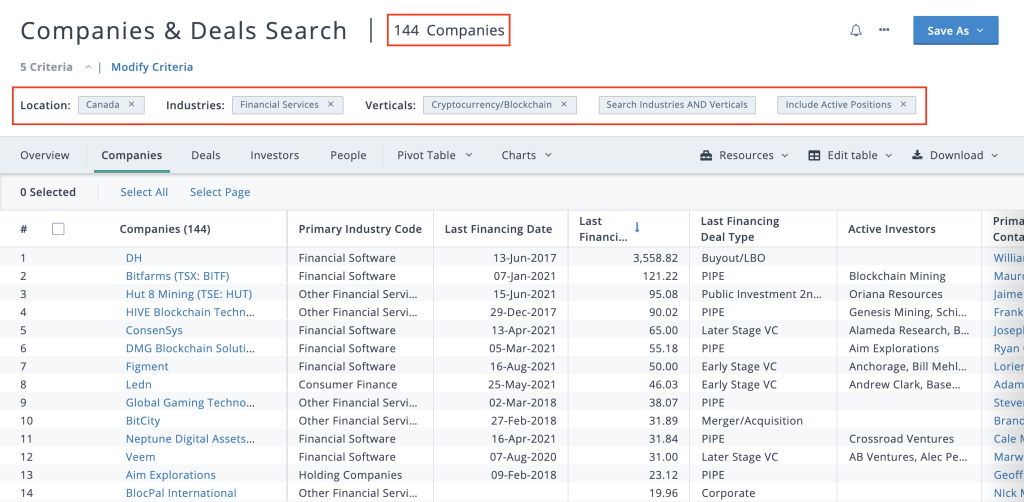
Task: Open the Veem company link
Action: point(140,457)
